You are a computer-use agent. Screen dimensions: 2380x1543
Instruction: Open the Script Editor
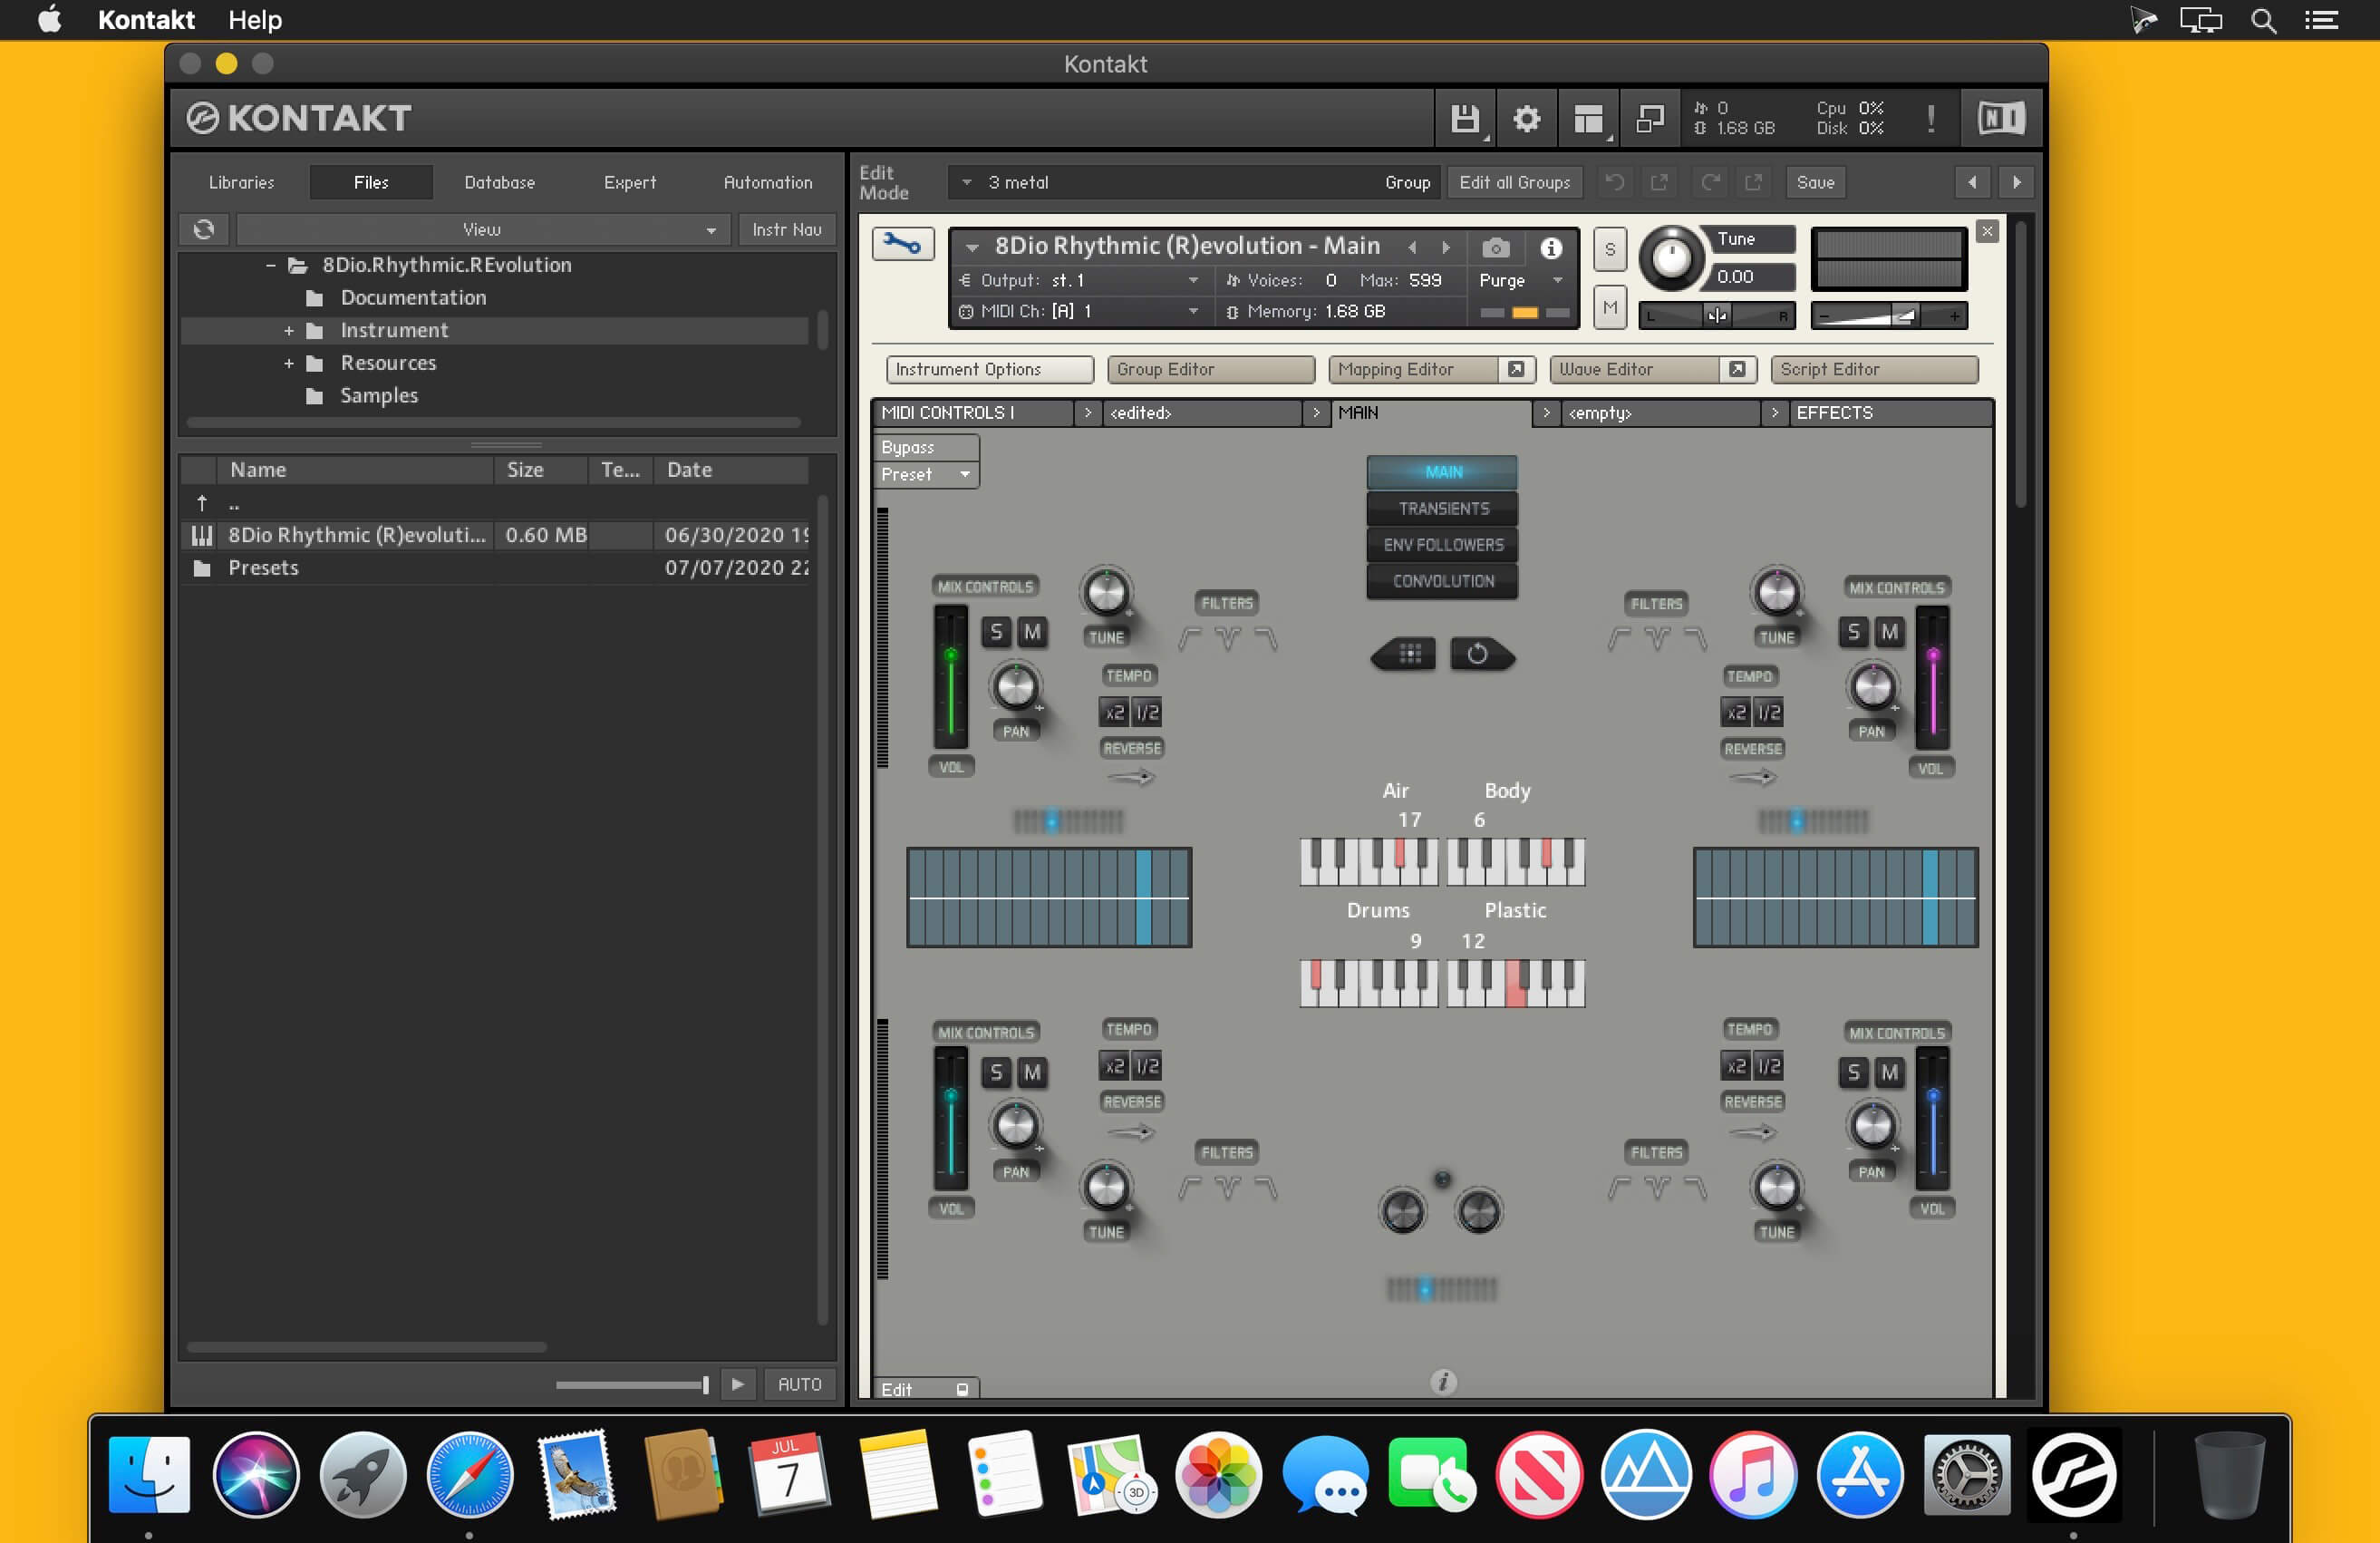coord(1873,370)
